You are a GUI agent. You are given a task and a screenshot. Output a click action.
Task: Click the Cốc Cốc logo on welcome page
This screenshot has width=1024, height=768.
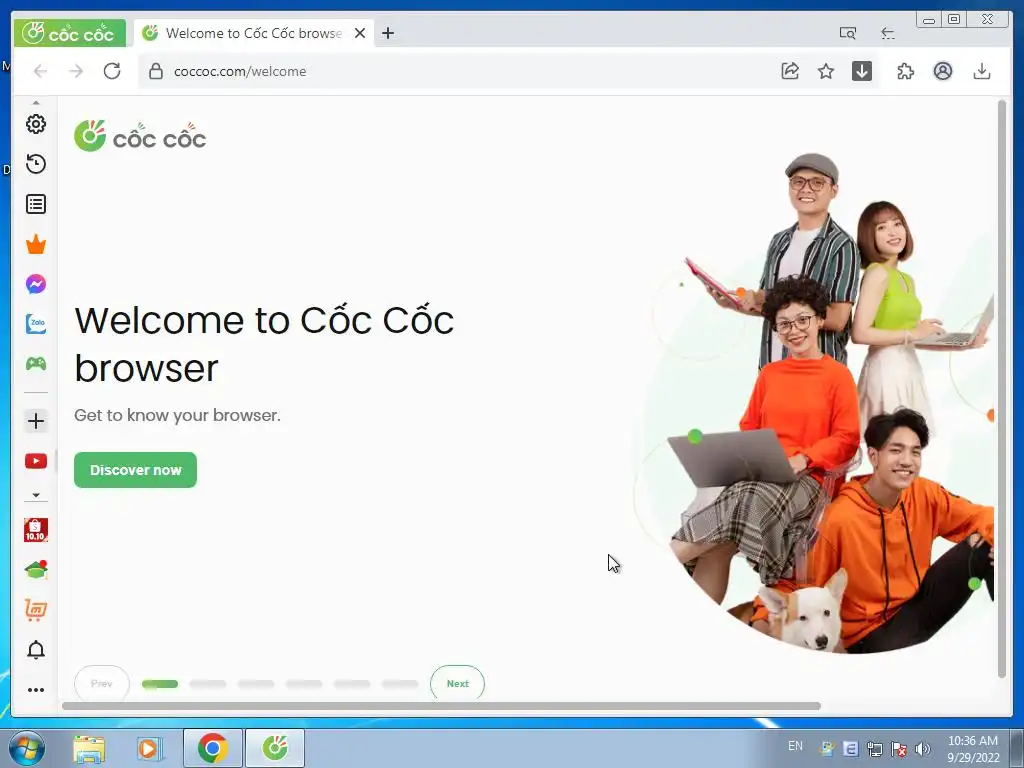coord(140,136)
